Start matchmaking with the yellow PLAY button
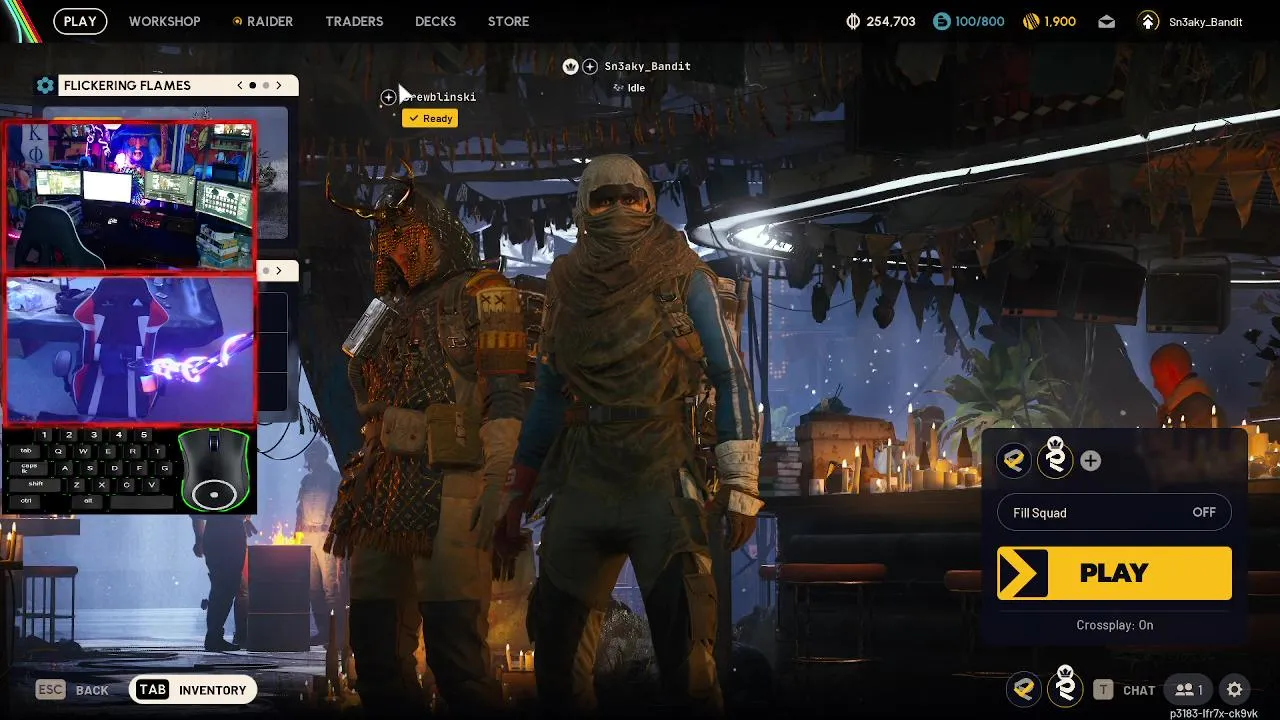 [x=1114, y=573]
